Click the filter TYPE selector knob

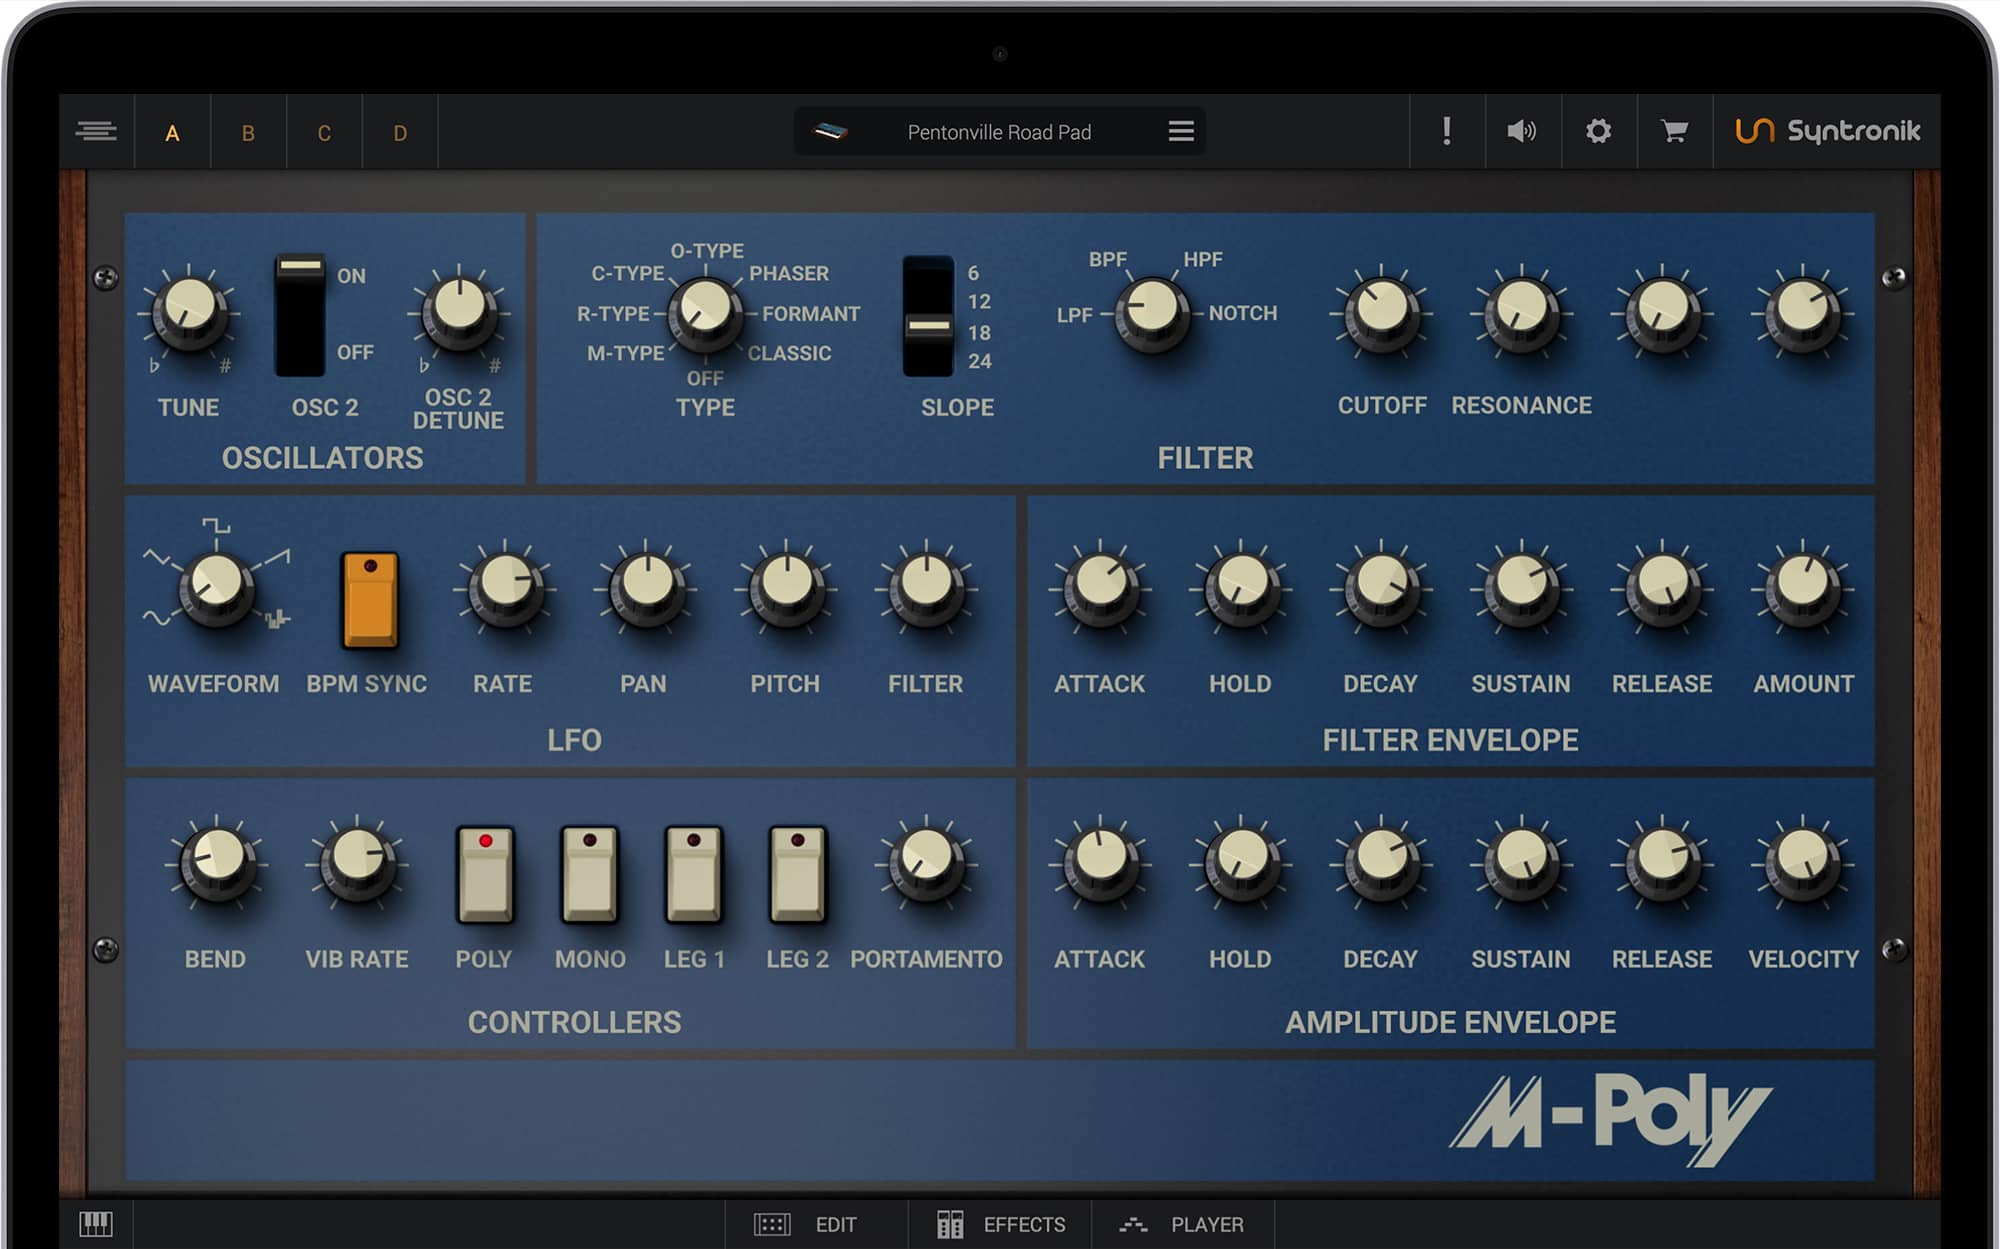point(705,312)
